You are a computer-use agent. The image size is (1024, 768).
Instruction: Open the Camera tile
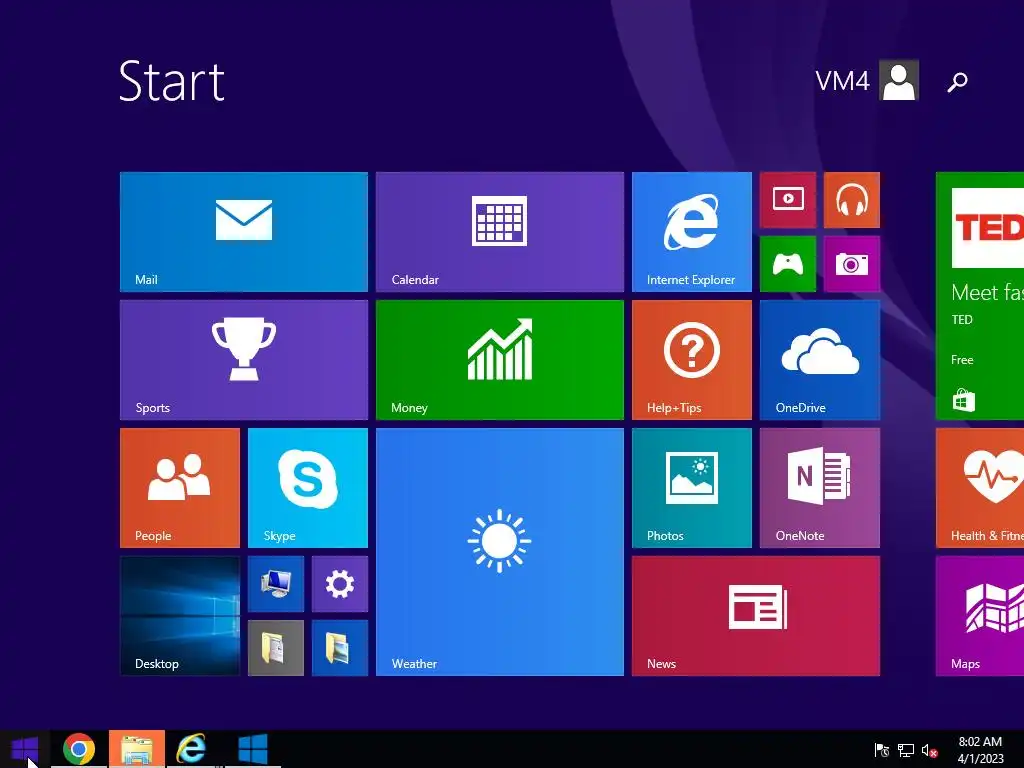tap(852, 264)
